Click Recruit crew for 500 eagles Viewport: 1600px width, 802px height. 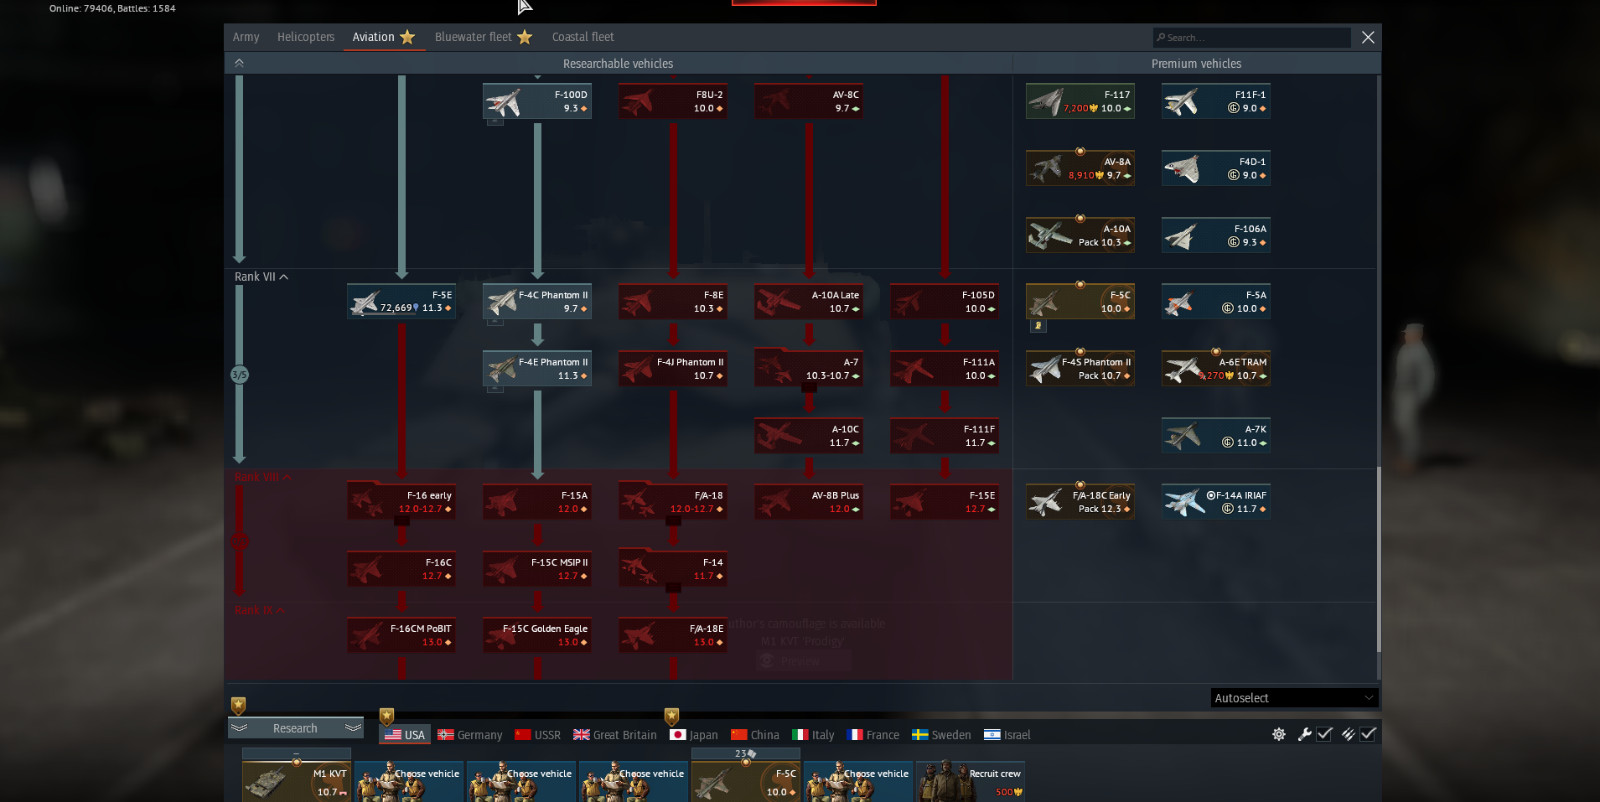pyautogui.click(x=971, y=782)
